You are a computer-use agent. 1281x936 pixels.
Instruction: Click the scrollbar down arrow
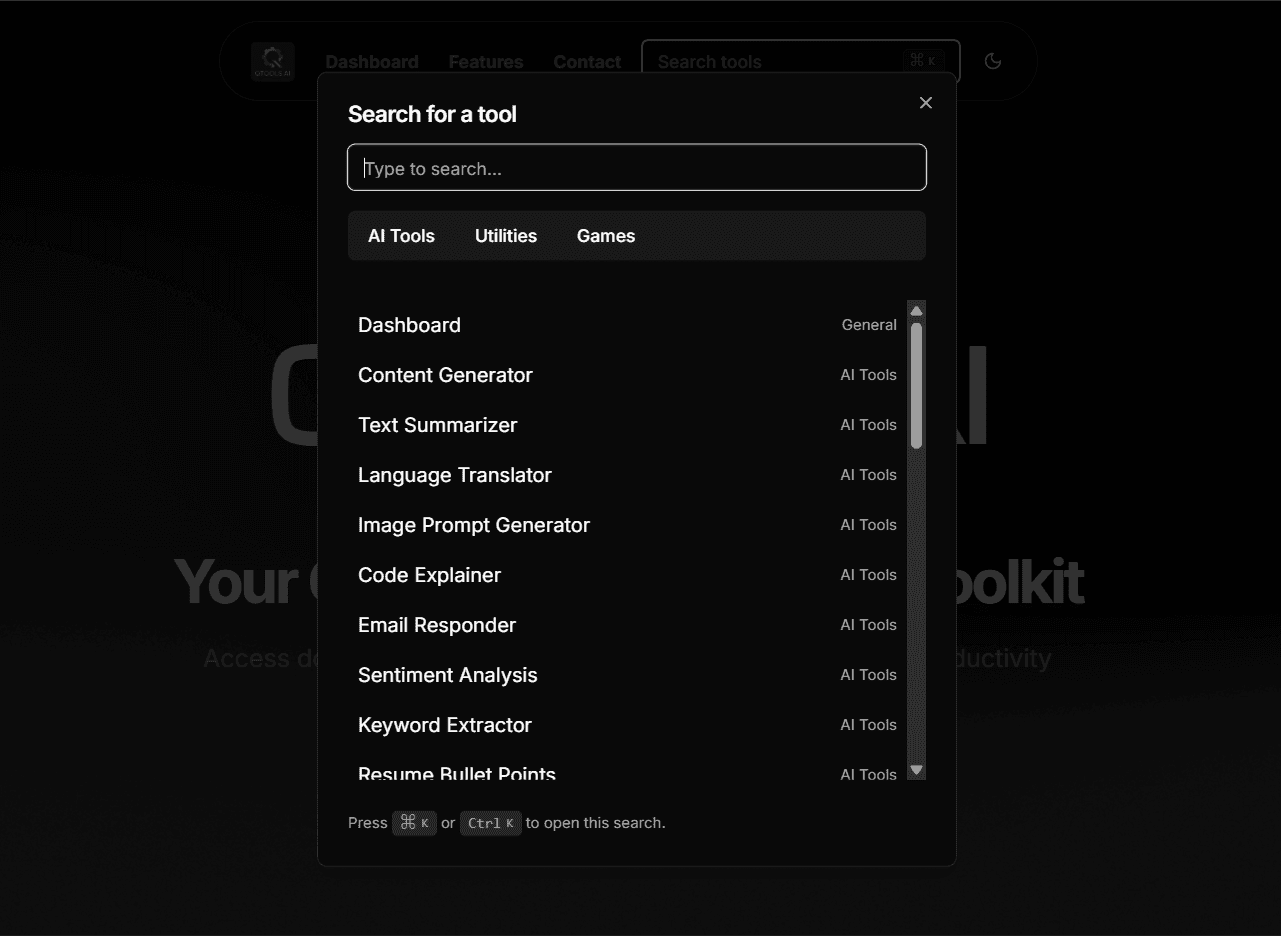tap(916, 770)
